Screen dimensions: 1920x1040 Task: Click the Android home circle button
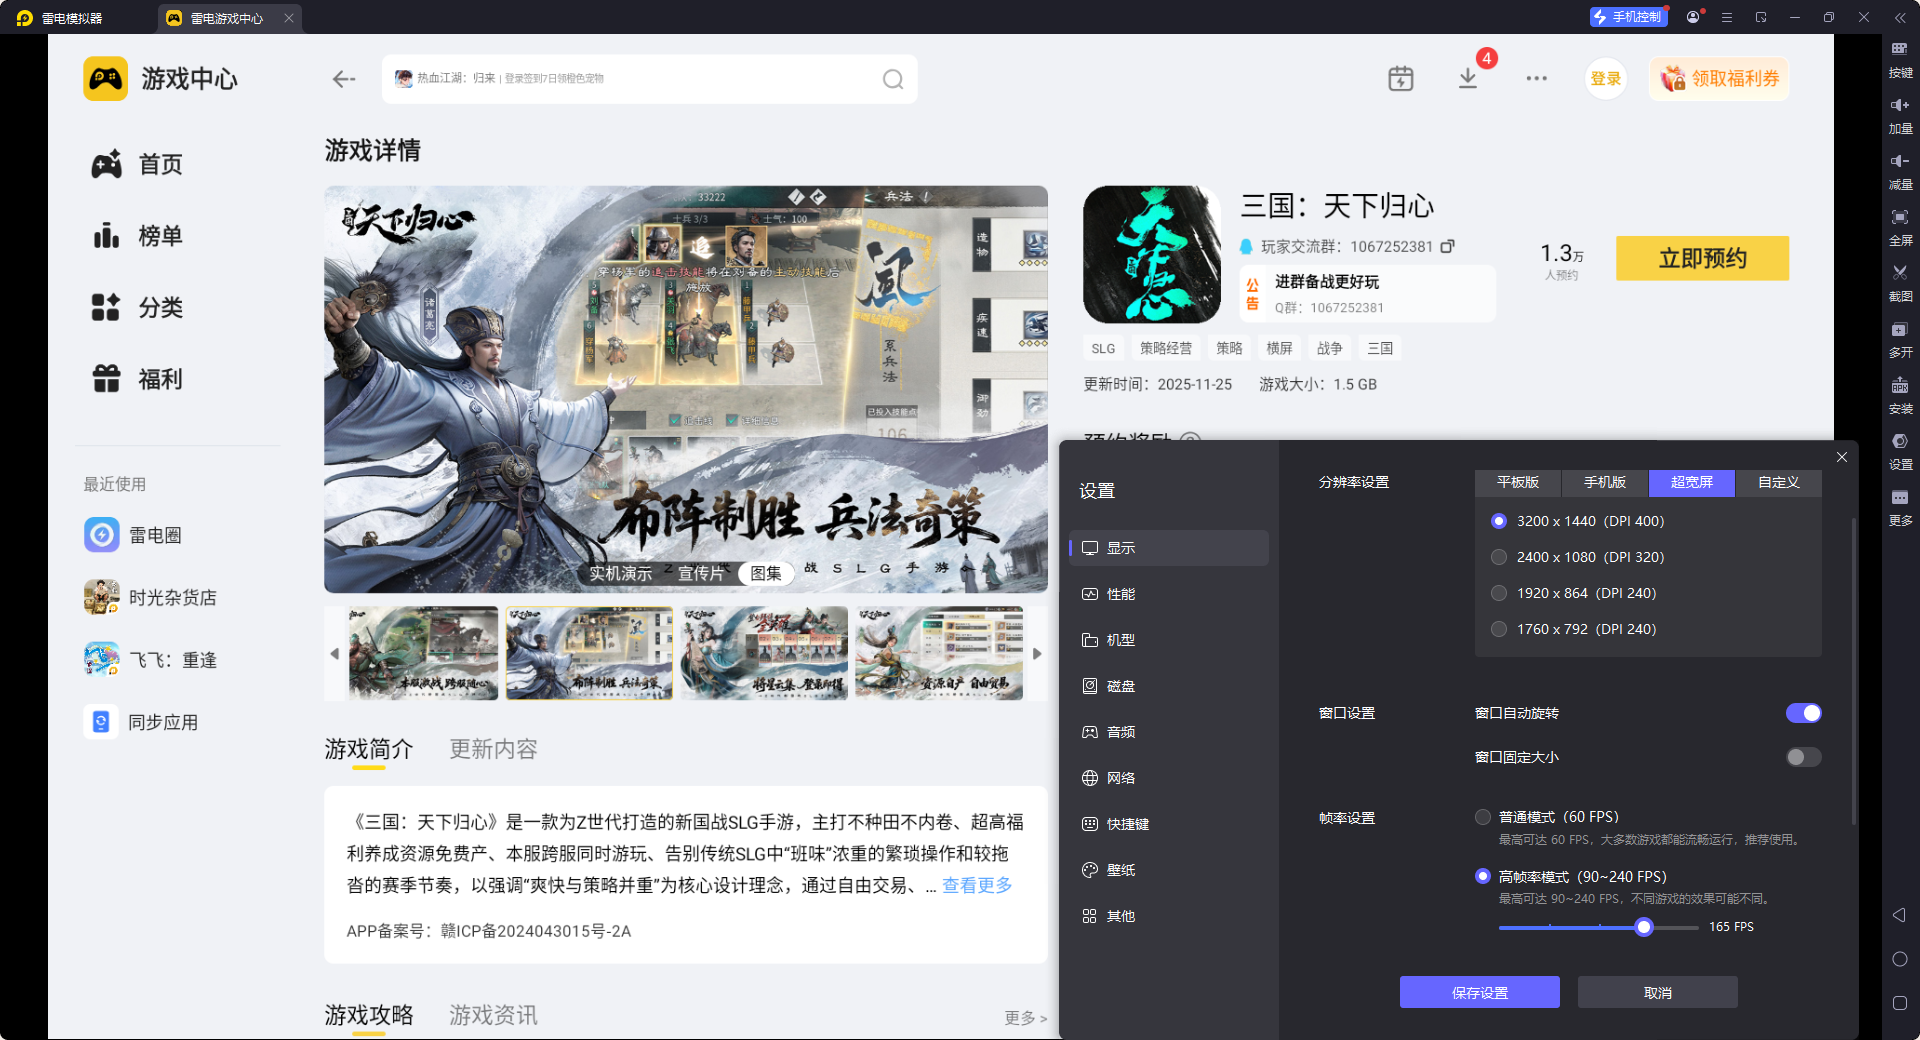click(x=1900, y=959)
